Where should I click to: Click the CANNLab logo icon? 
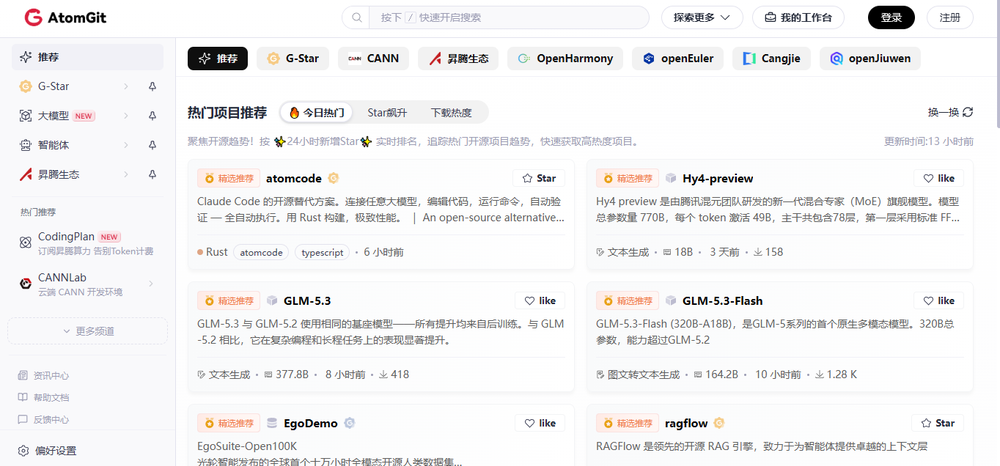click(x=25, y=284)
